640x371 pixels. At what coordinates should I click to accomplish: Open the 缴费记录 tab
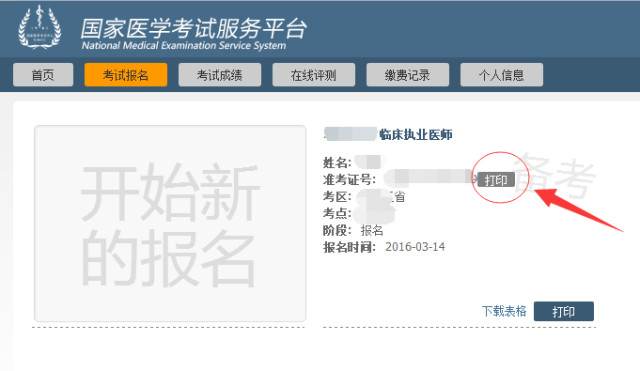408,75
